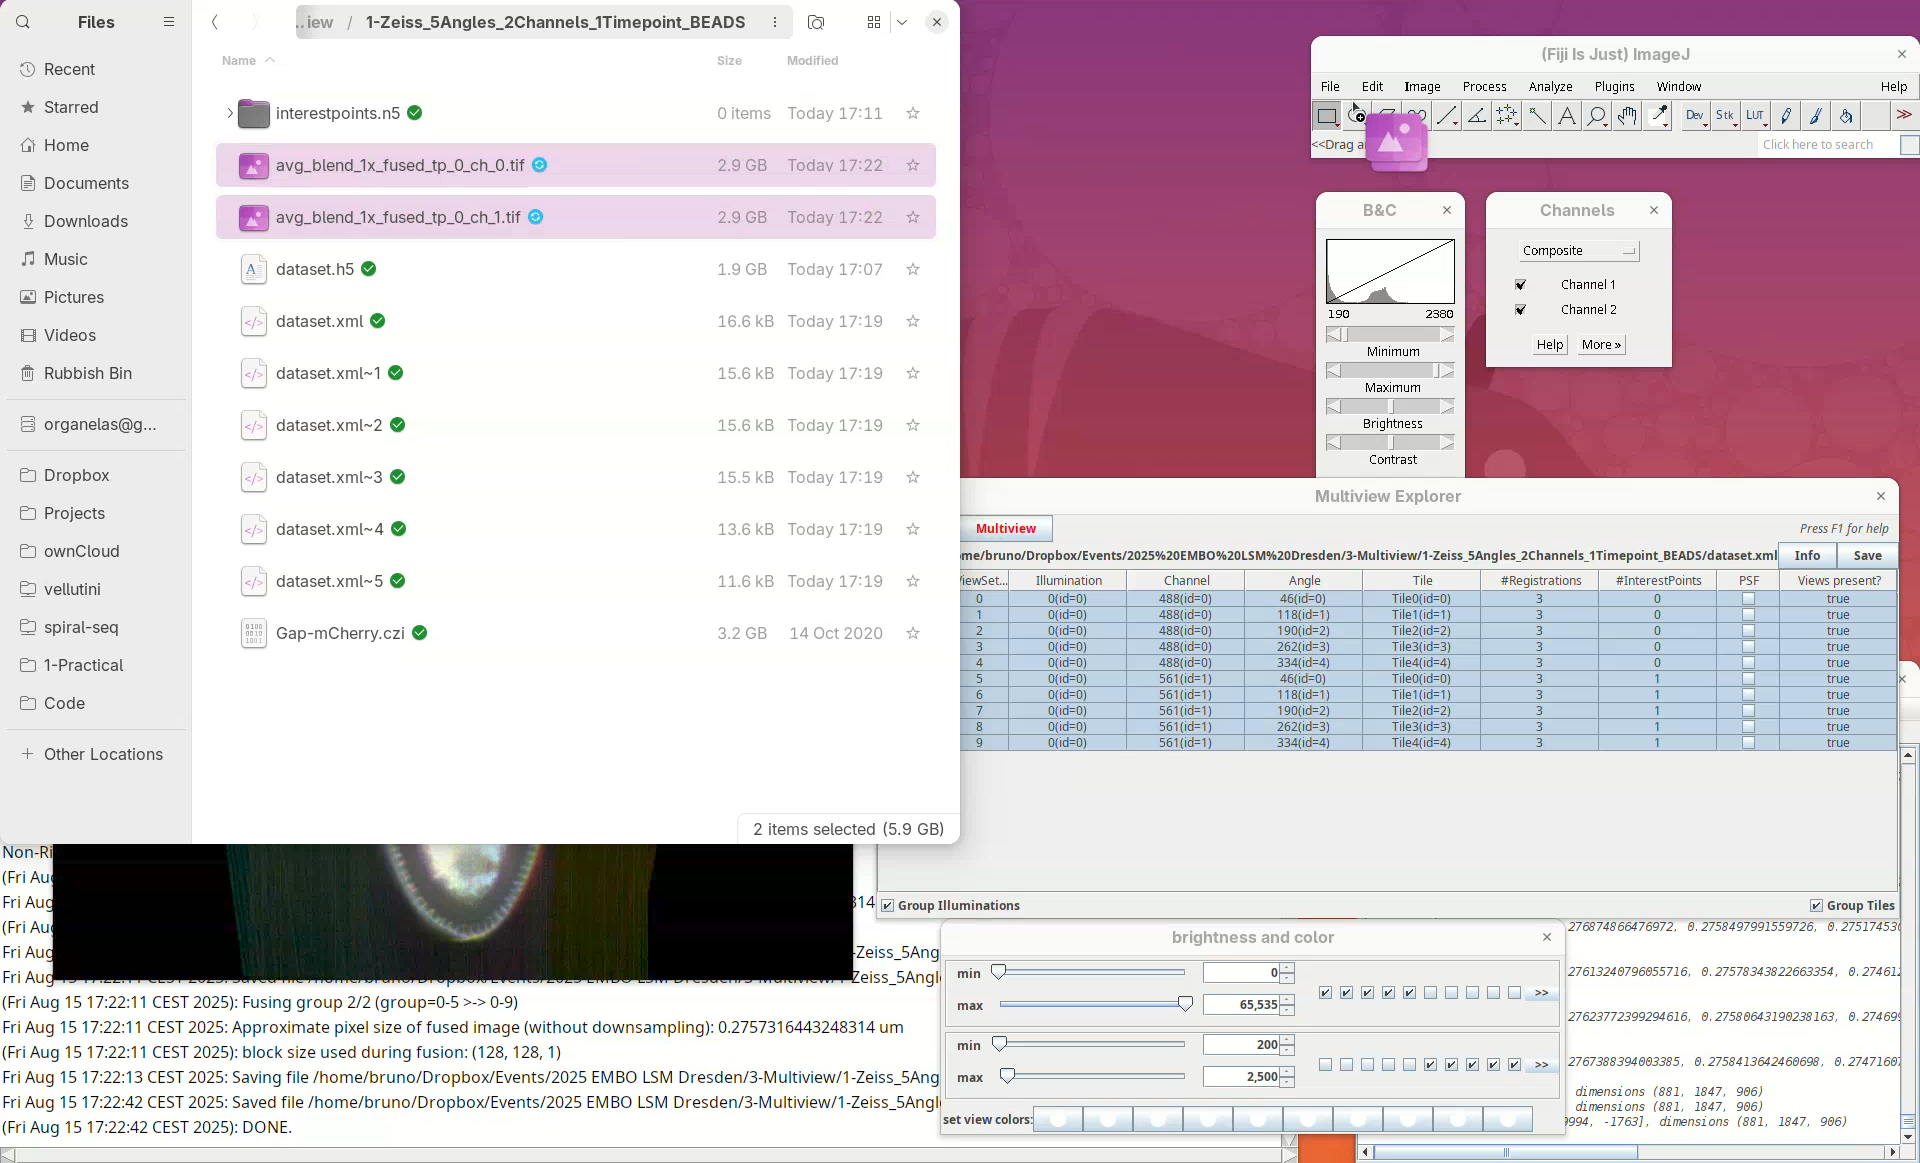Select the Angle tool
Viewport: 1920px width, 1163px height.
click(1476, 116)
